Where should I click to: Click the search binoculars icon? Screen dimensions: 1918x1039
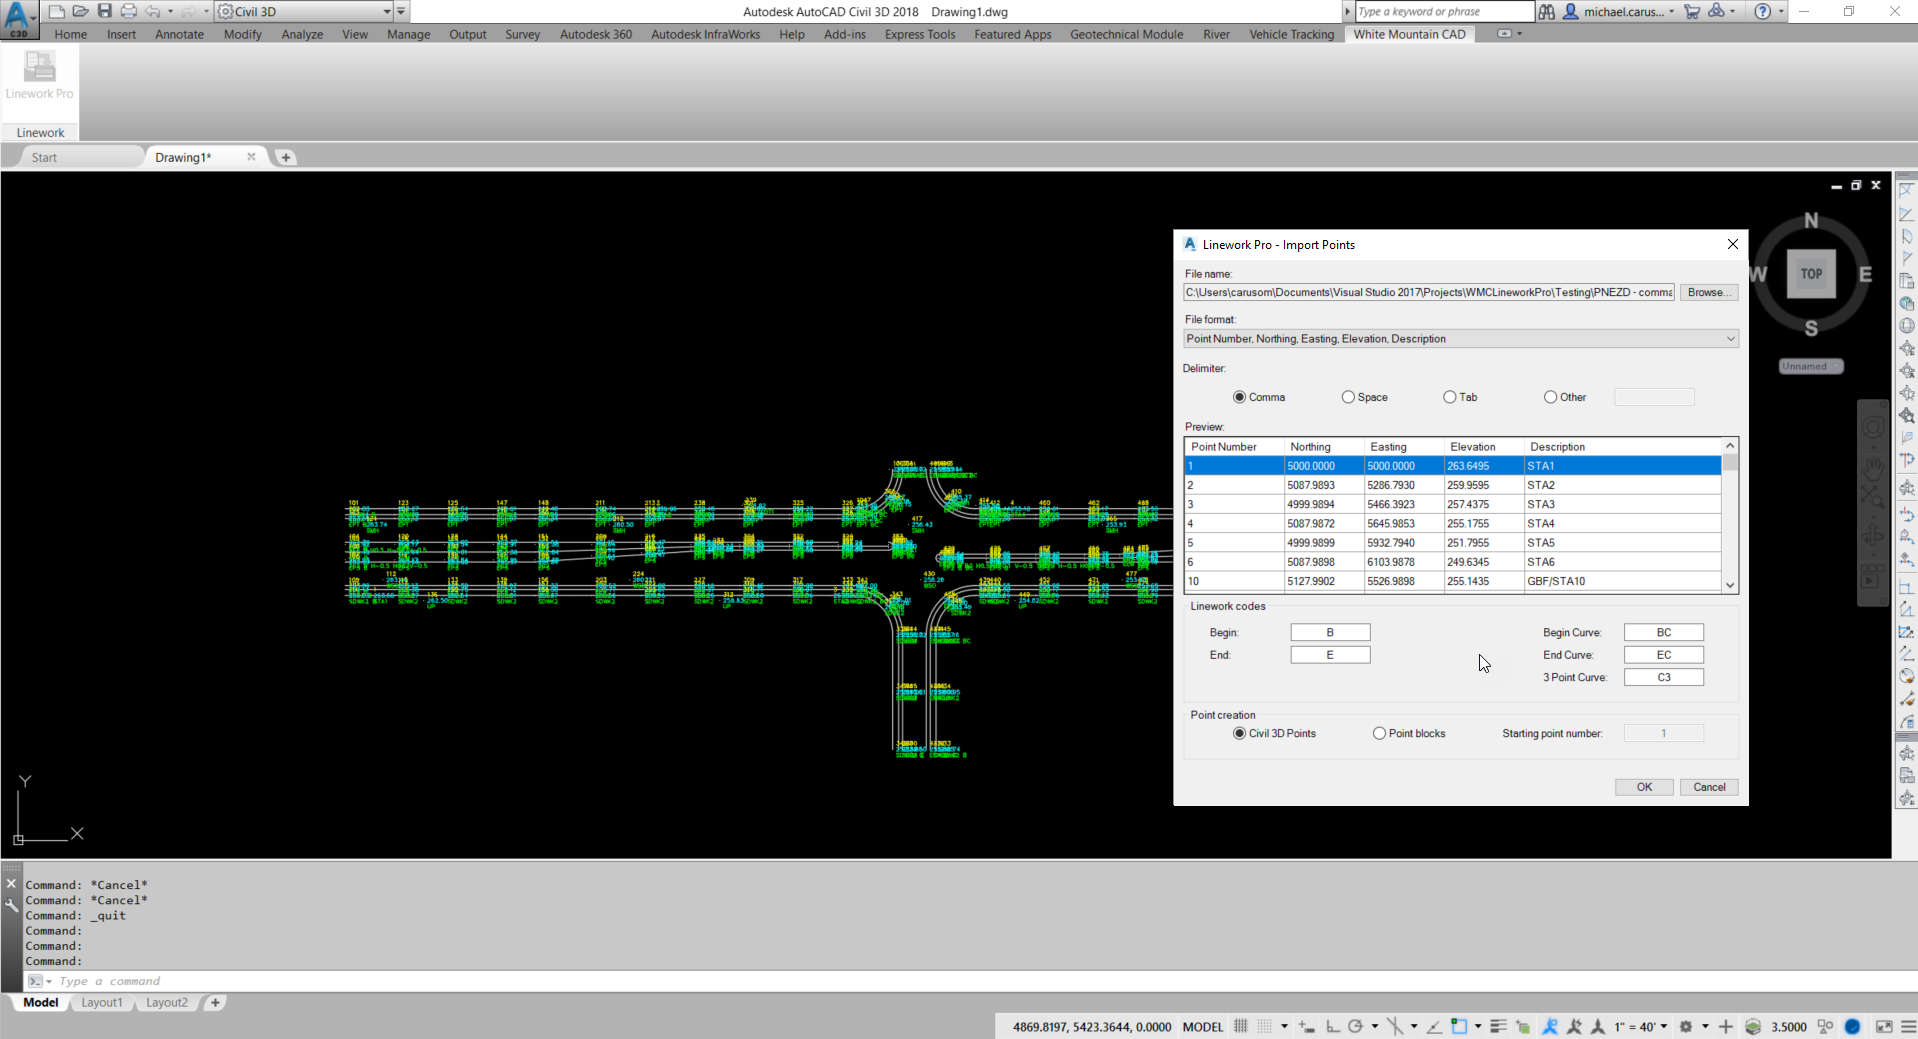1547,12
